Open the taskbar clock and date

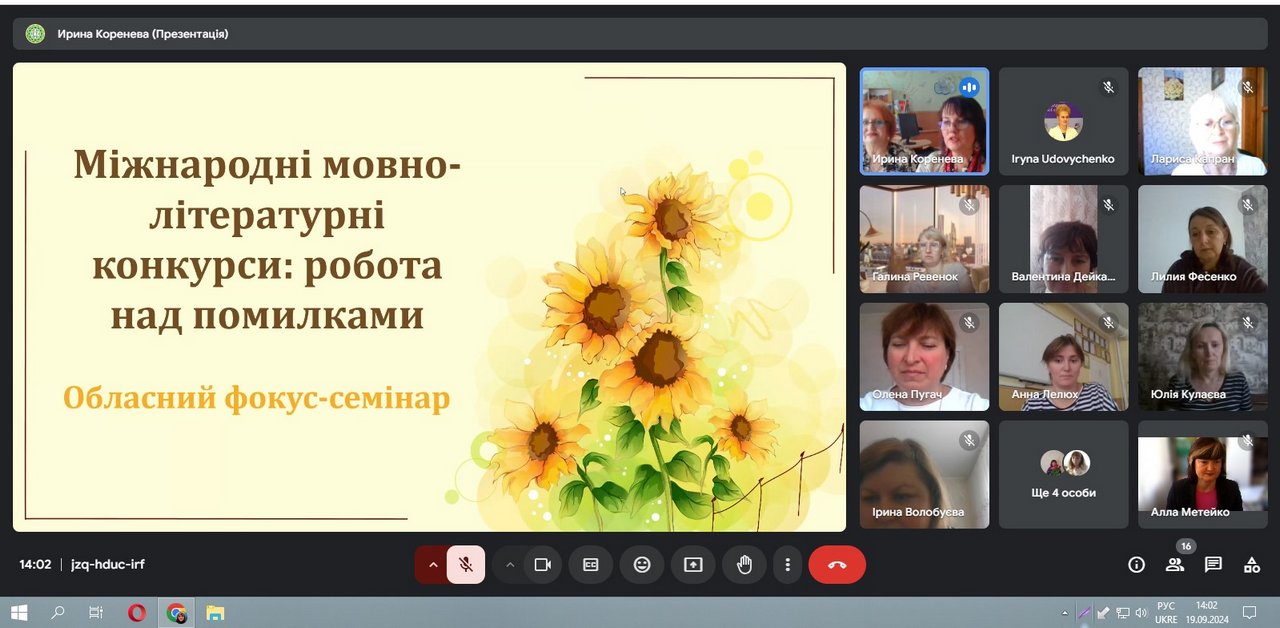tap(1207, 612)
